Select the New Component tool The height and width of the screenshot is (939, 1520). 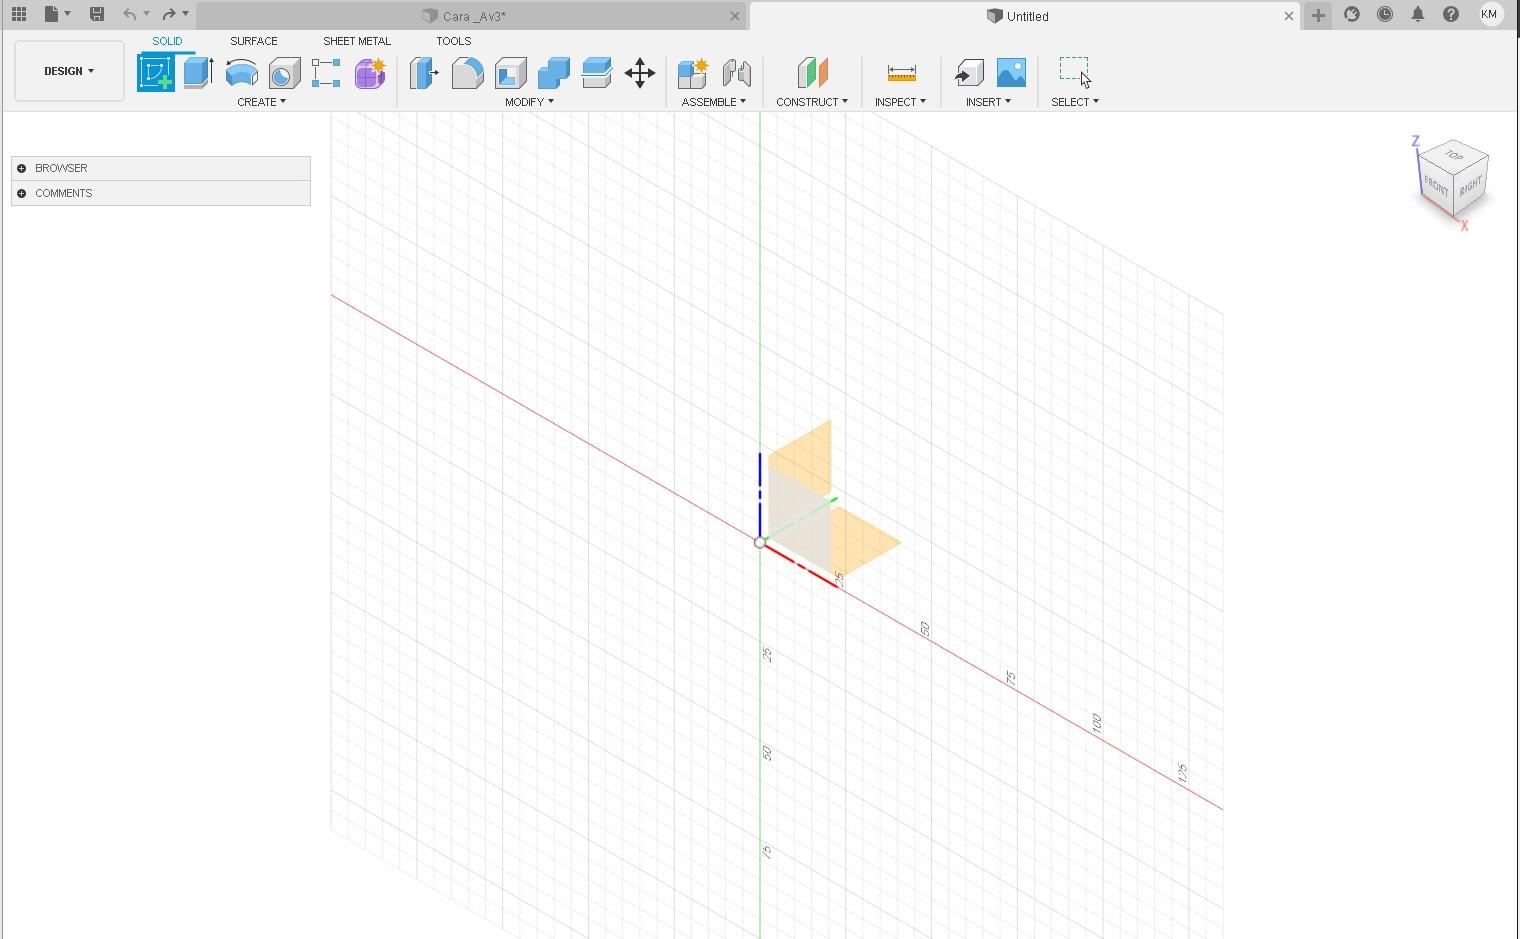tap(692, 73)
